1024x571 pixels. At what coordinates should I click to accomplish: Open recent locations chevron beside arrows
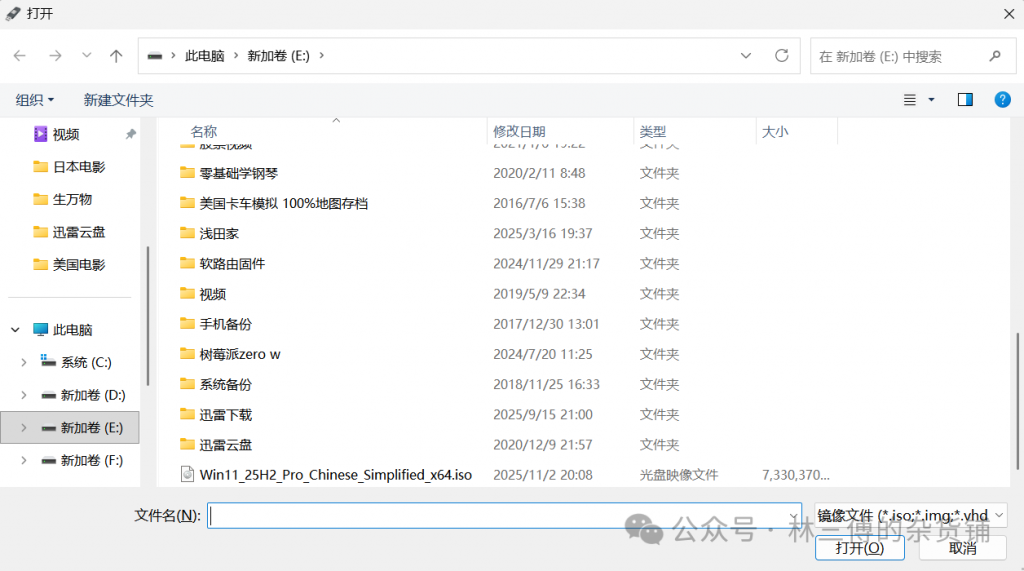click(x=86, y=56)
